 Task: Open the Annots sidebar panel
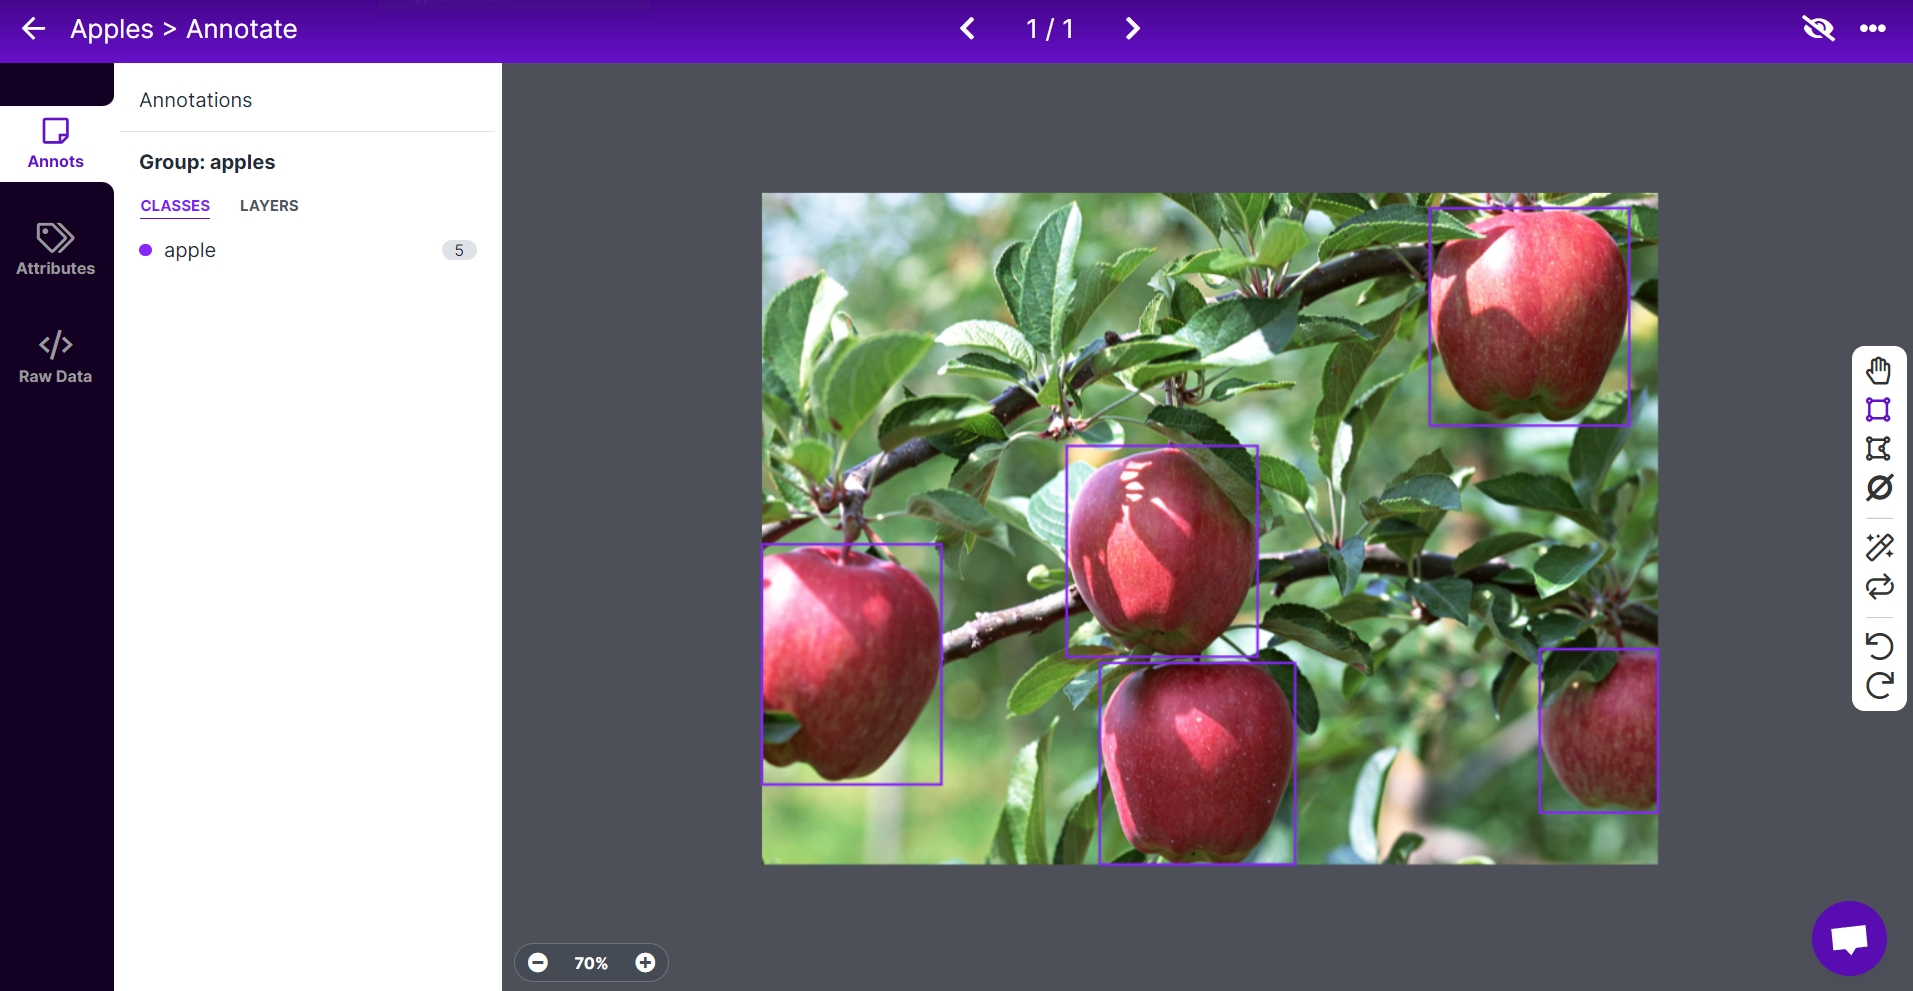point(56,144)
